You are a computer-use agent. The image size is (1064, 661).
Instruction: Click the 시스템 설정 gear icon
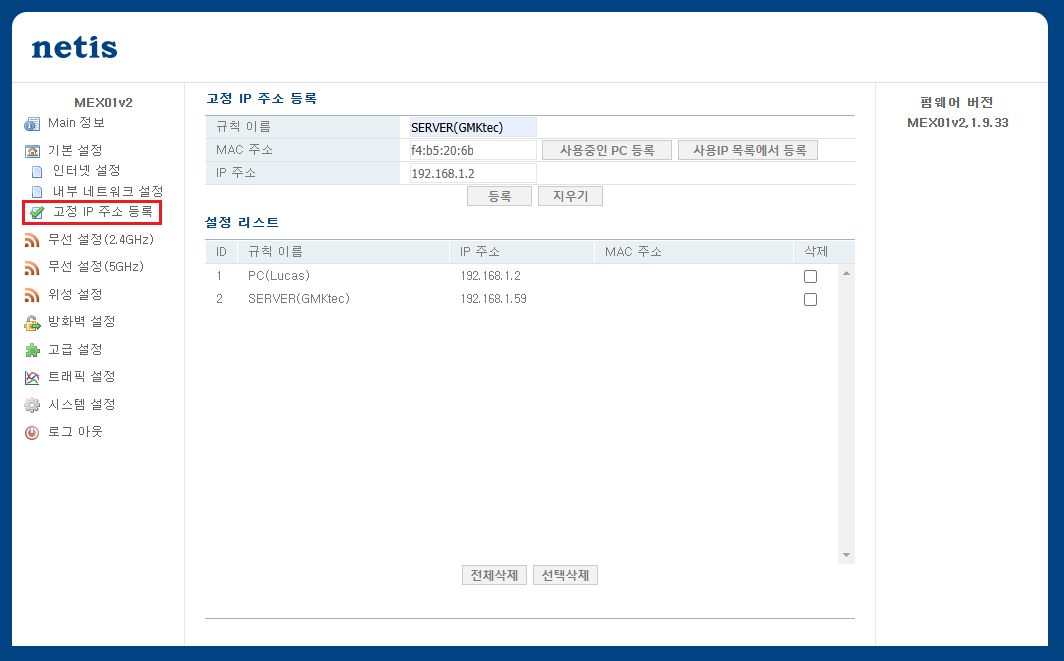[x=32, y=405]
